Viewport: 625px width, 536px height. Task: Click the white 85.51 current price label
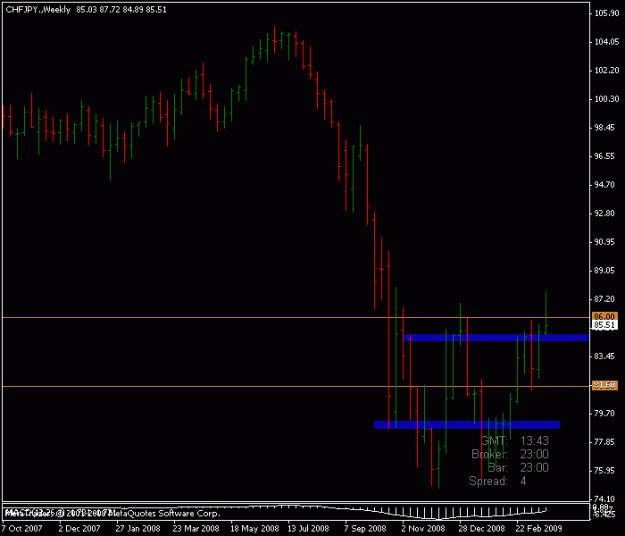click(605, 325)
